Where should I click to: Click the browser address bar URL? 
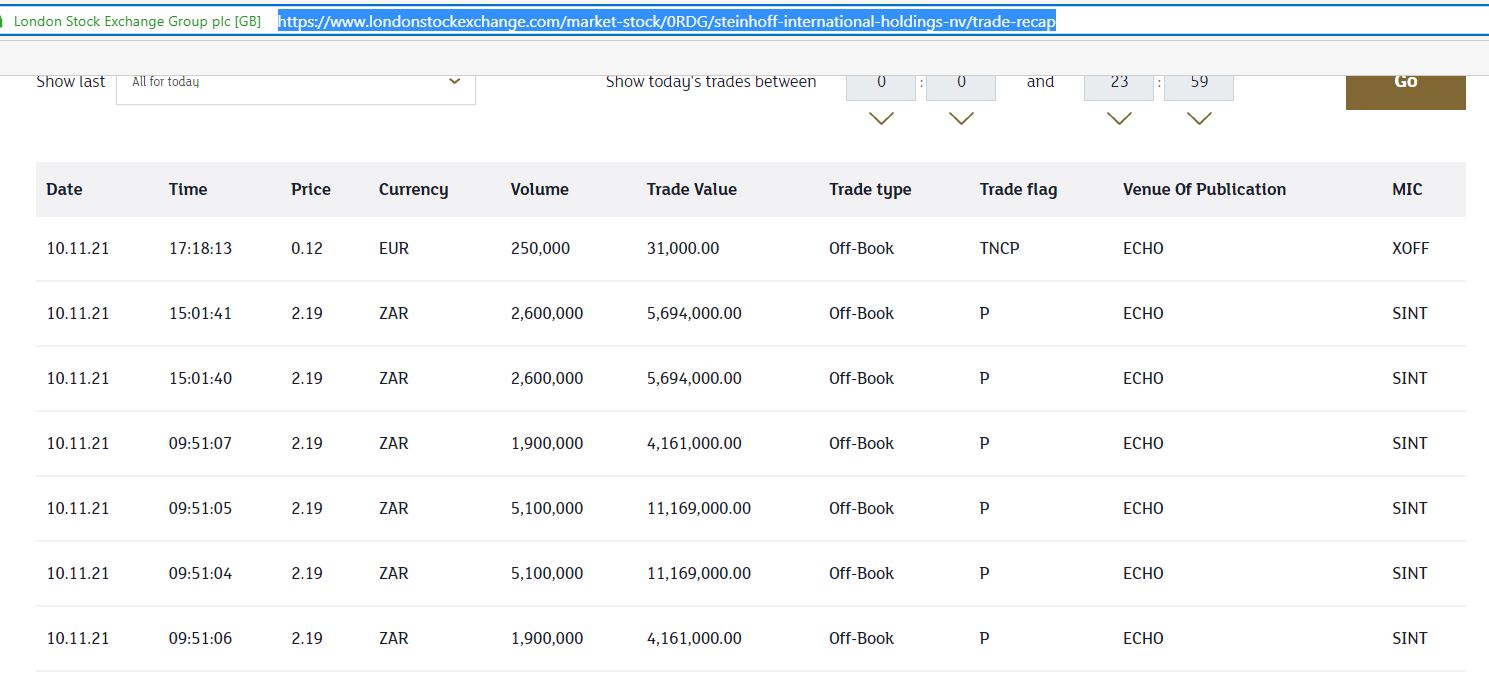pos(667,21)
